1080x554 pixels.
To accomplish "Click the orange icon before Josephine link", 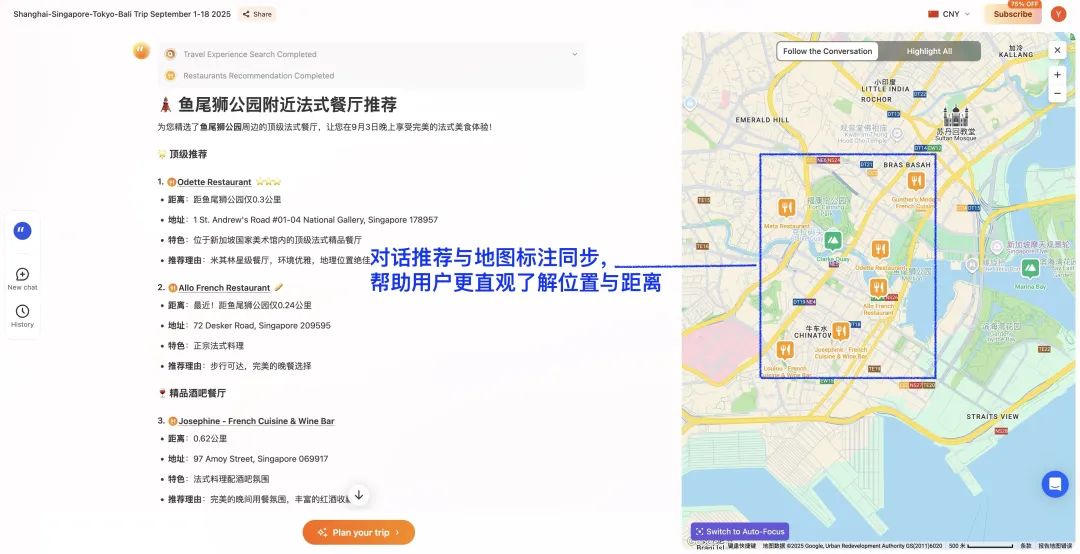I will pyautogui.click(x=173, y=421).
